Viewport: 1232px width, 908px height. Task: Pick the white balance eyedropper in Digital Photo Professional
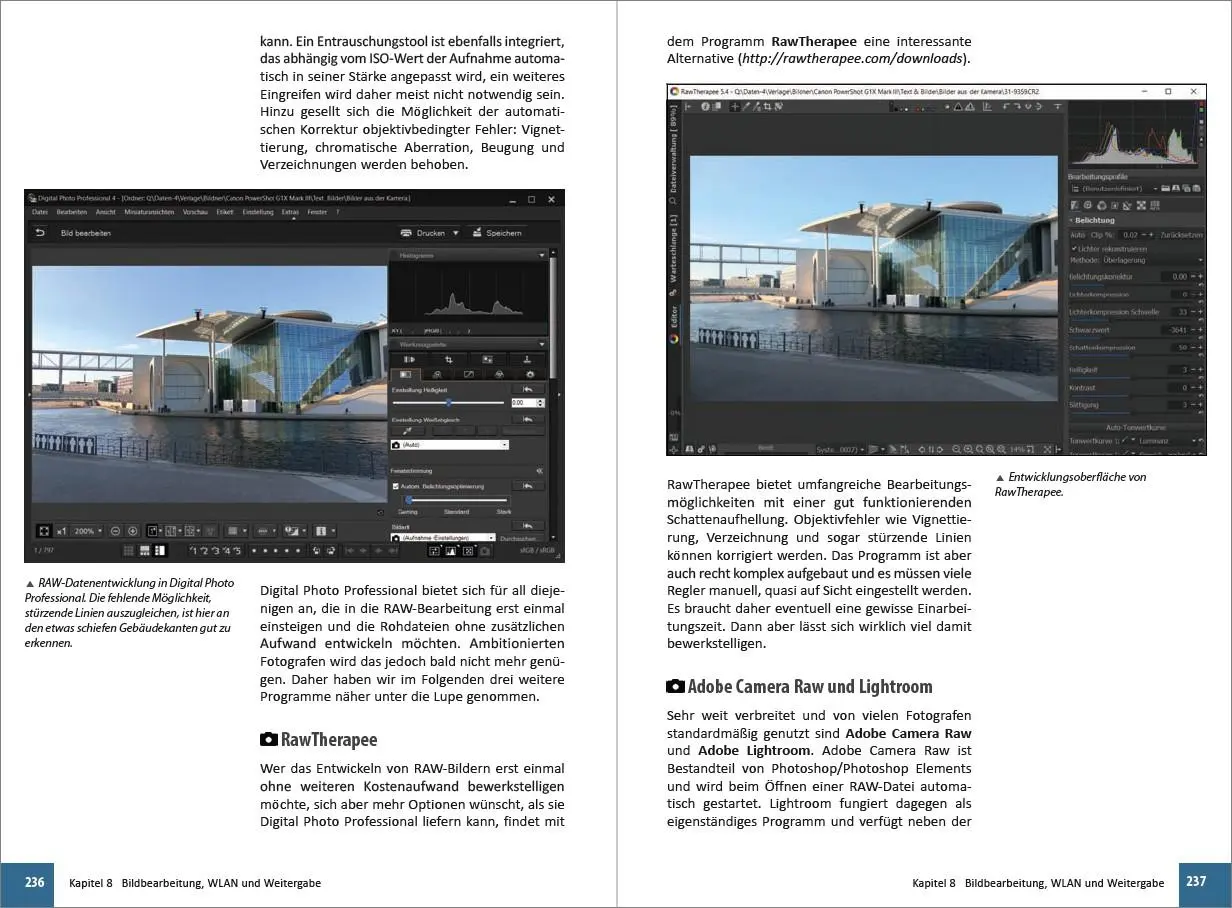(408, 430)
